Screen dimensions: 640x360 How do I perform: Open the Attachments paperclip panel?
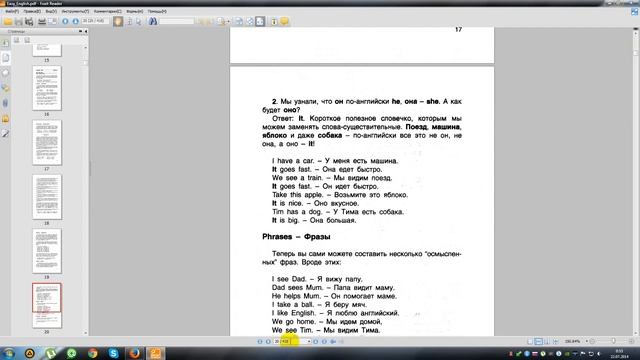point(5,103)
